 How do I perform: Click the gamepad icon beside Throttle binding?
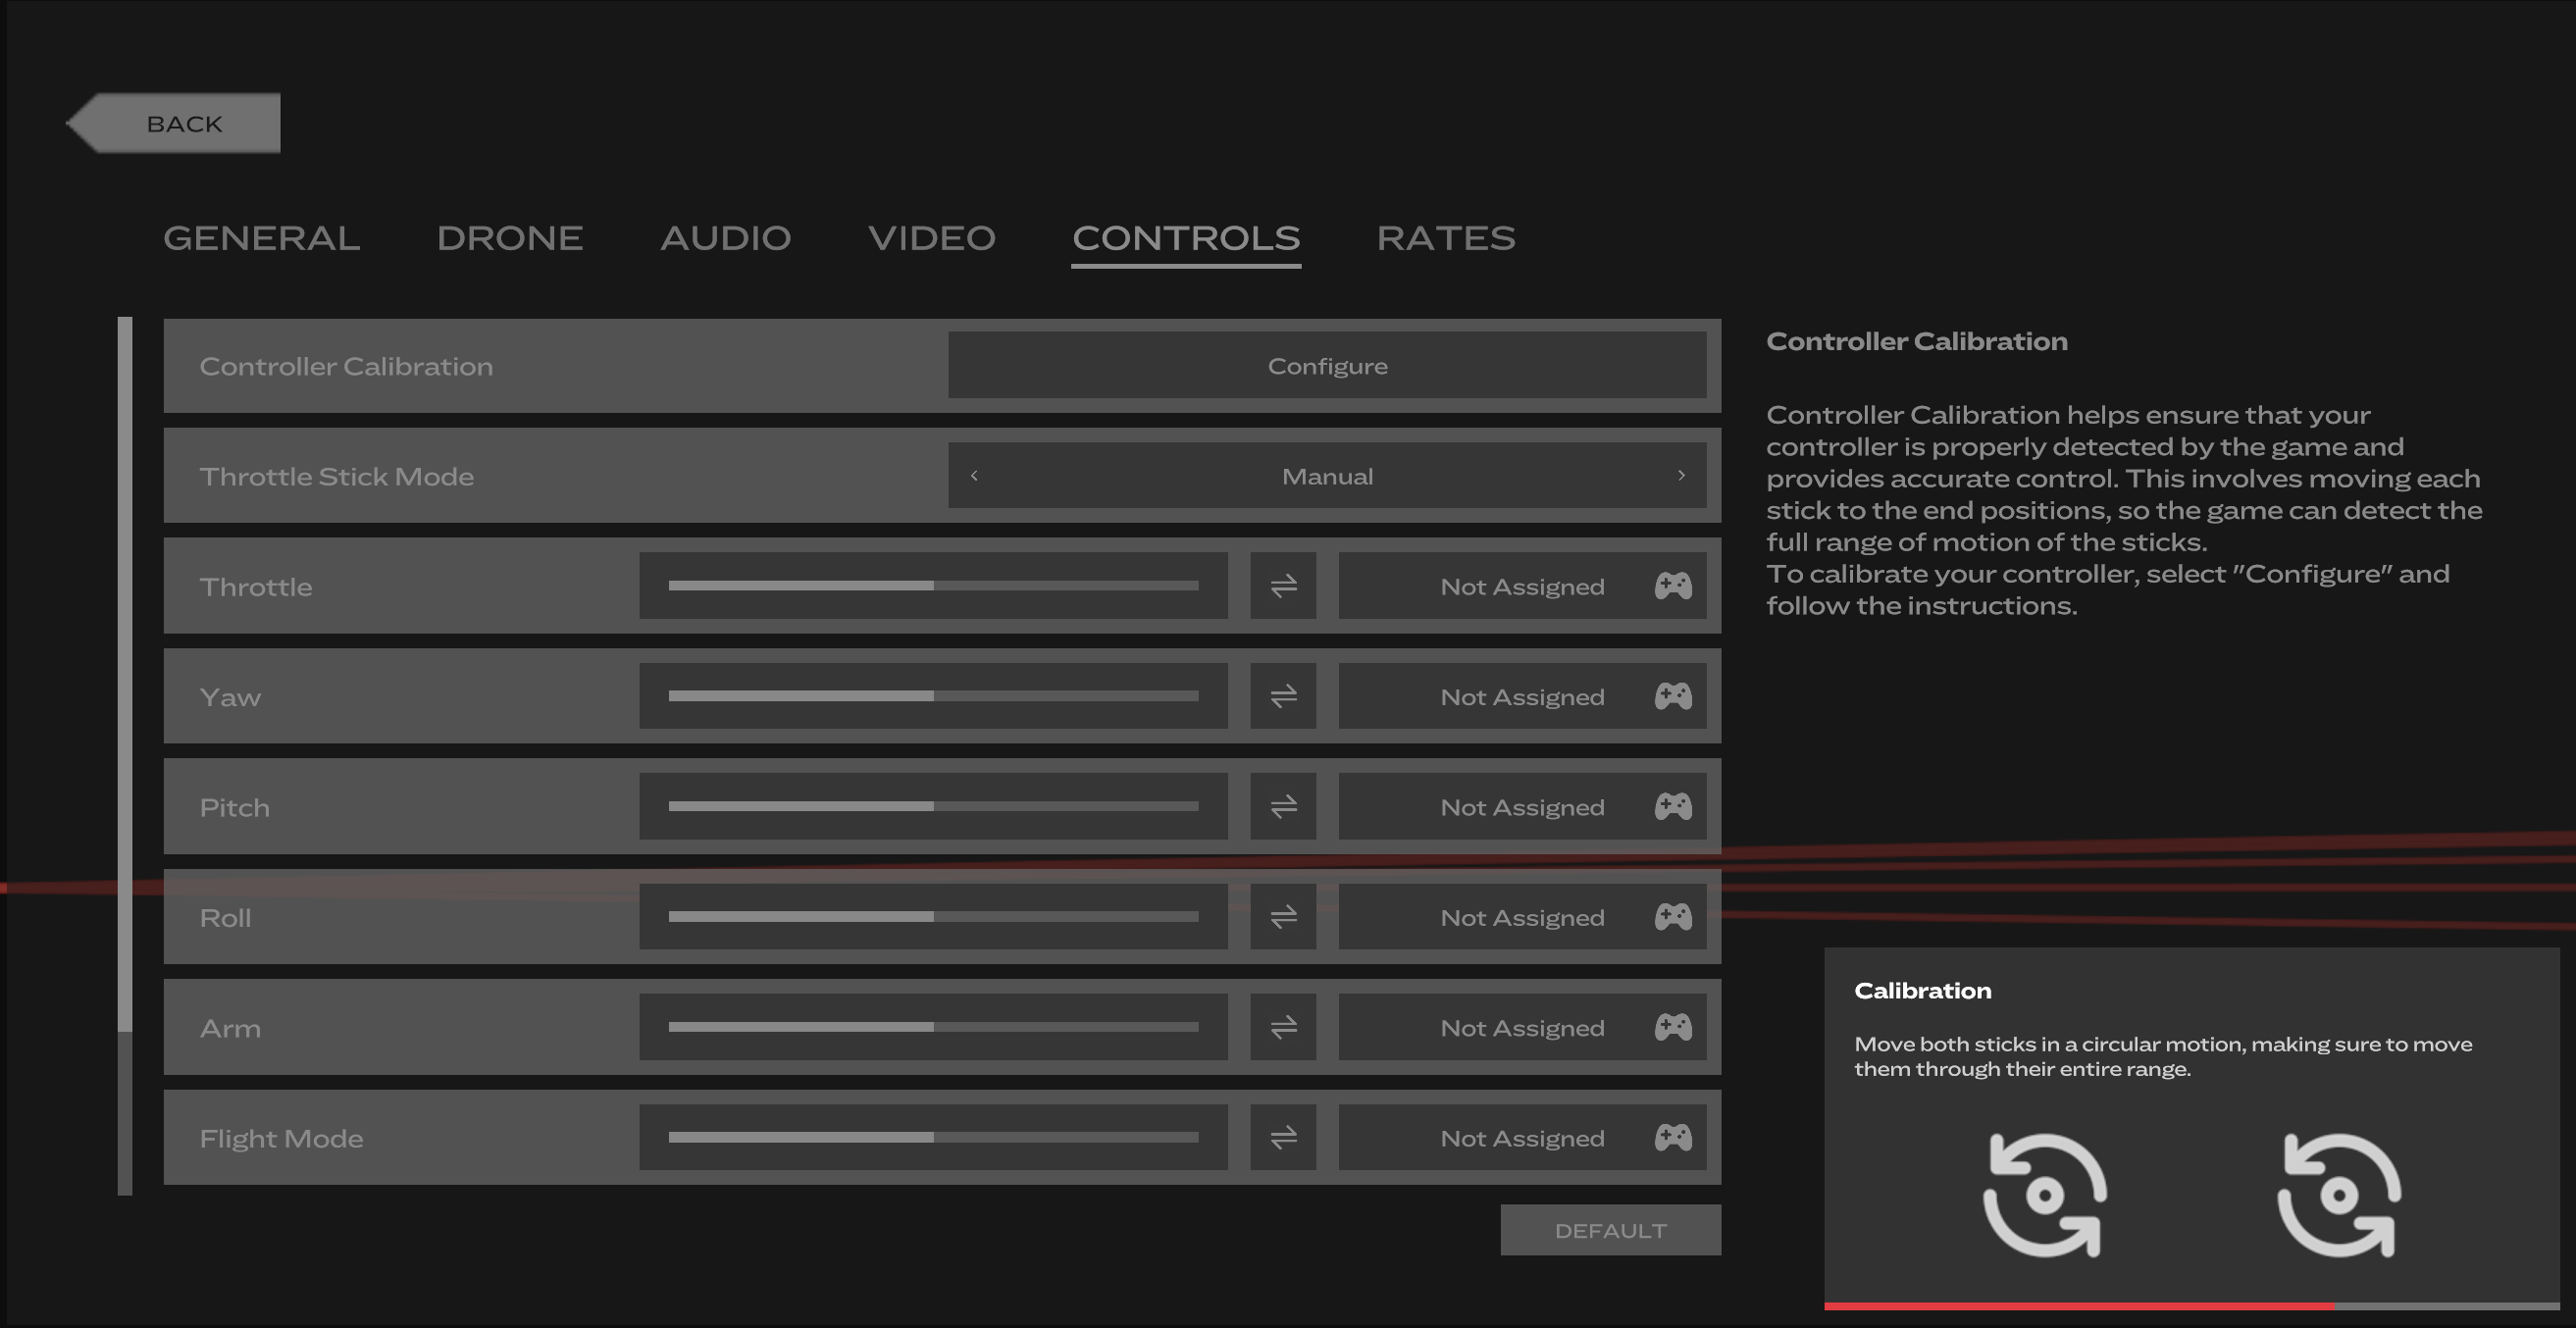point(1672,587)
